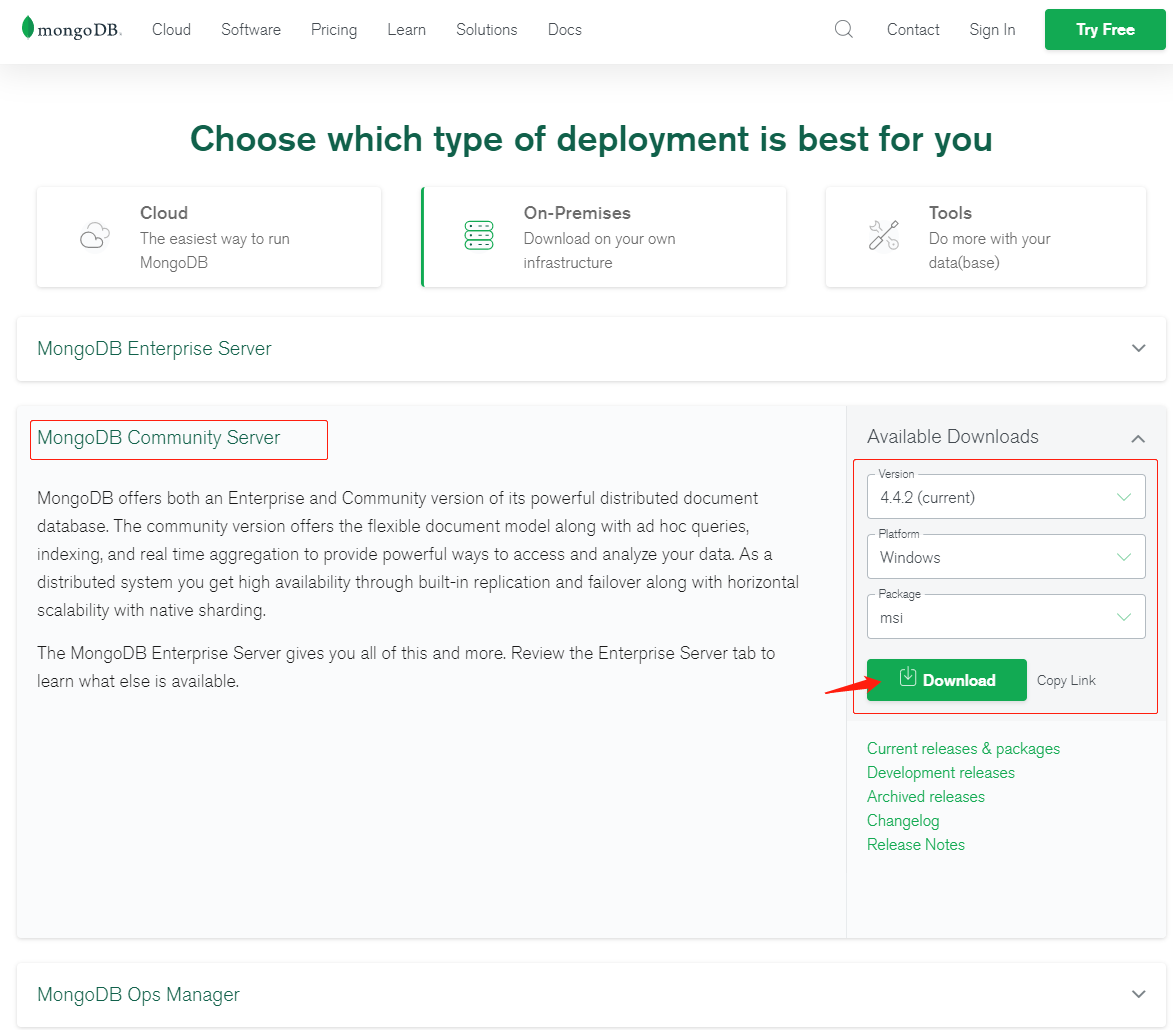Open the Platform dropdown showing Windows

pyautogui.click(x=1006, y=557)
